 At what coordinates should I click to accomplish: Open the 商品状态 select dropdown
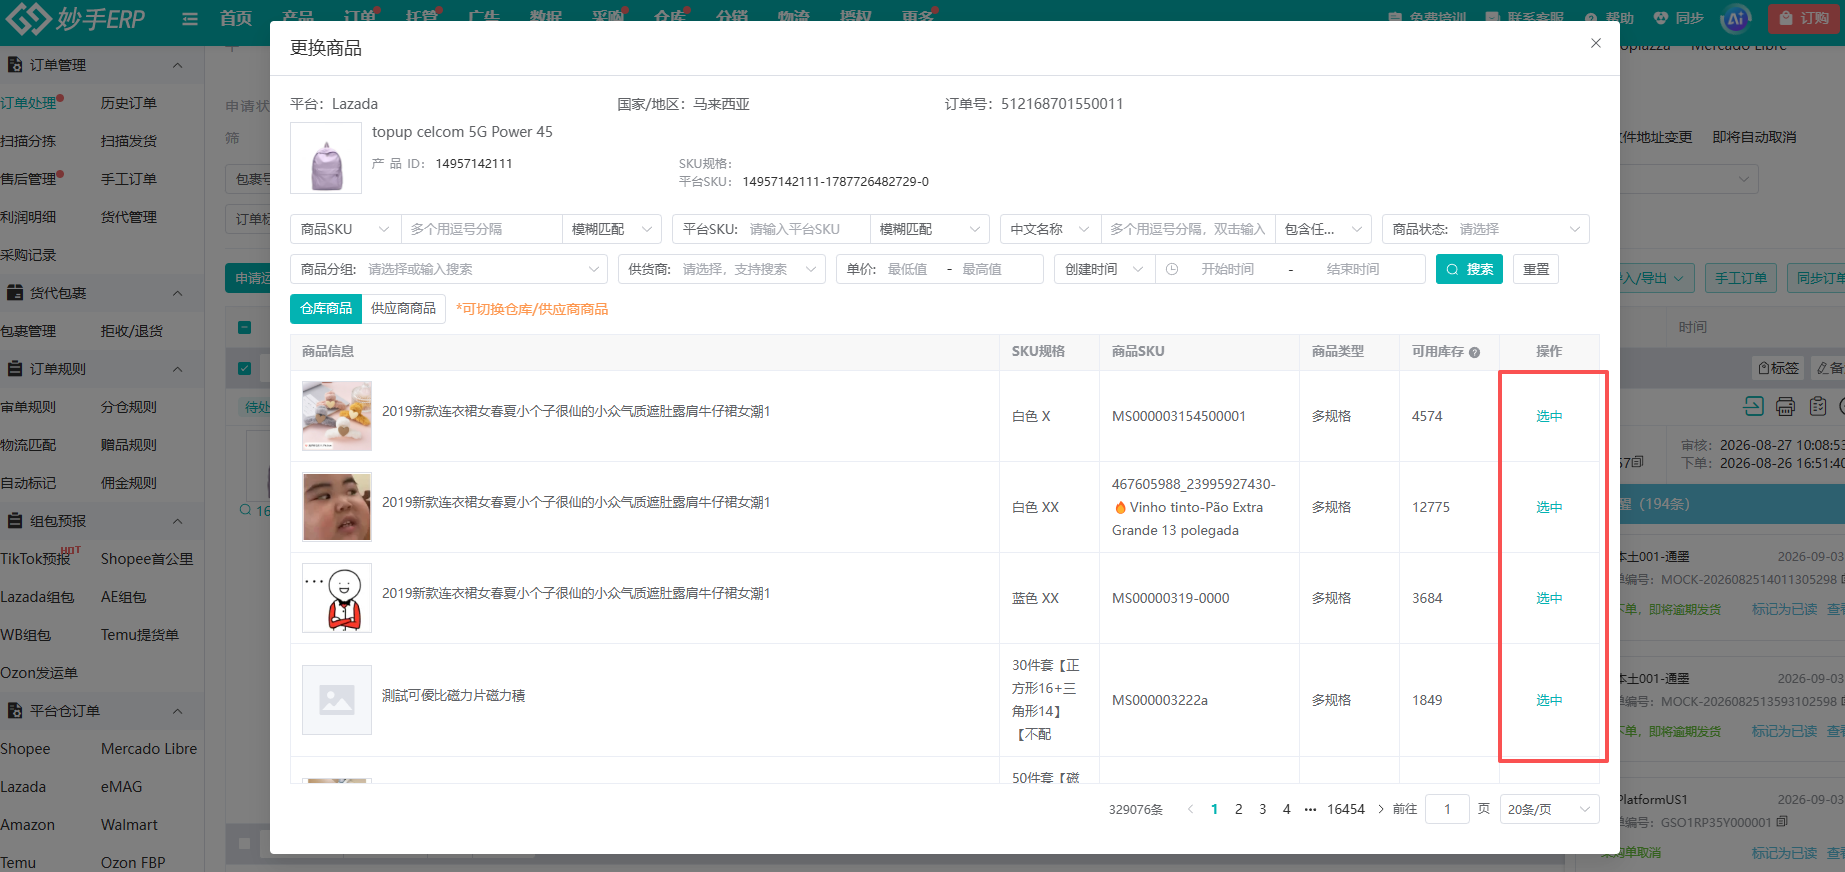coord(1485,229)
